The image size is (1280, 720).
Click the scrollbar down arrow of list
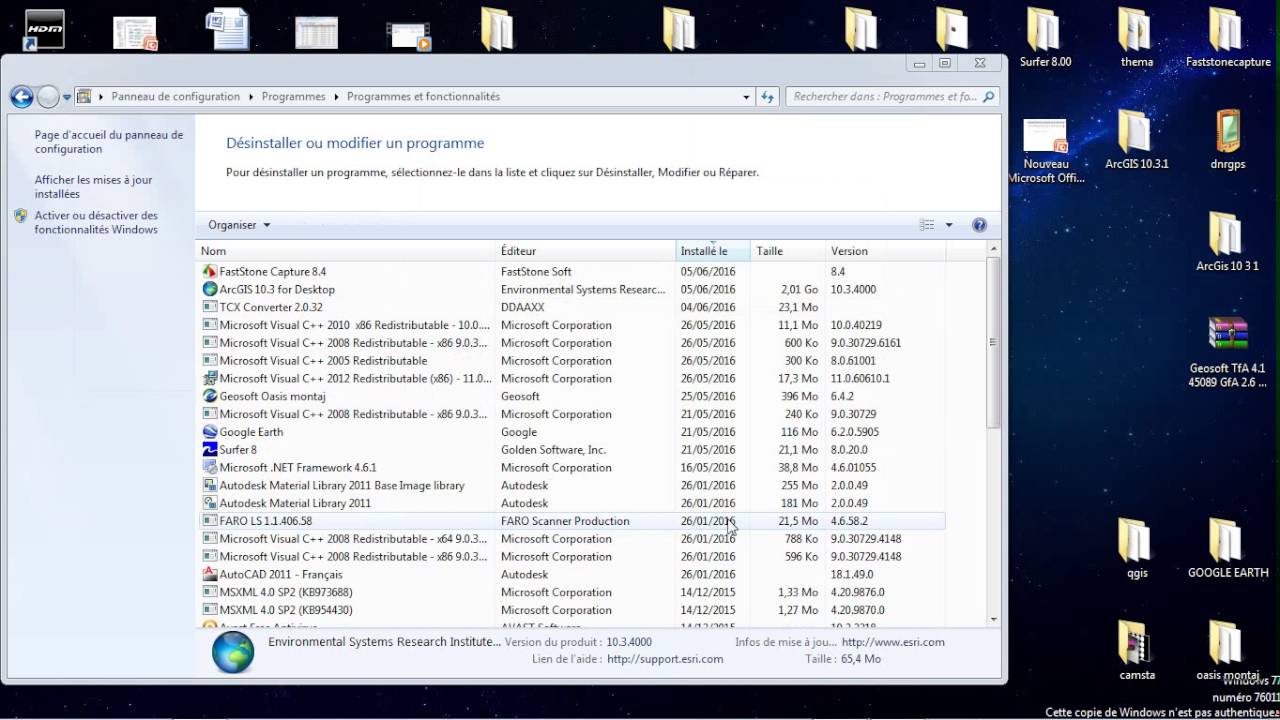[992, 619]
